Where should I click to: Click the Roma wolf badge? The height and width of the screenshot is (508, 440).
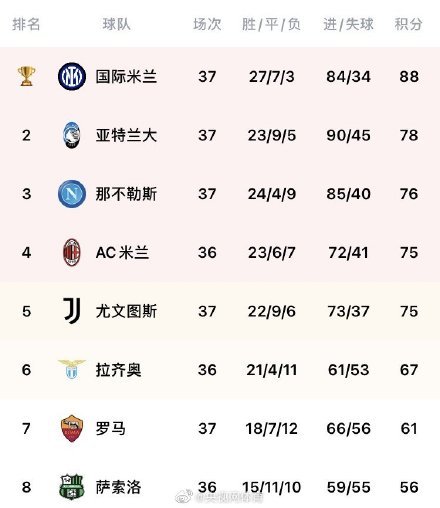point(72,428)
